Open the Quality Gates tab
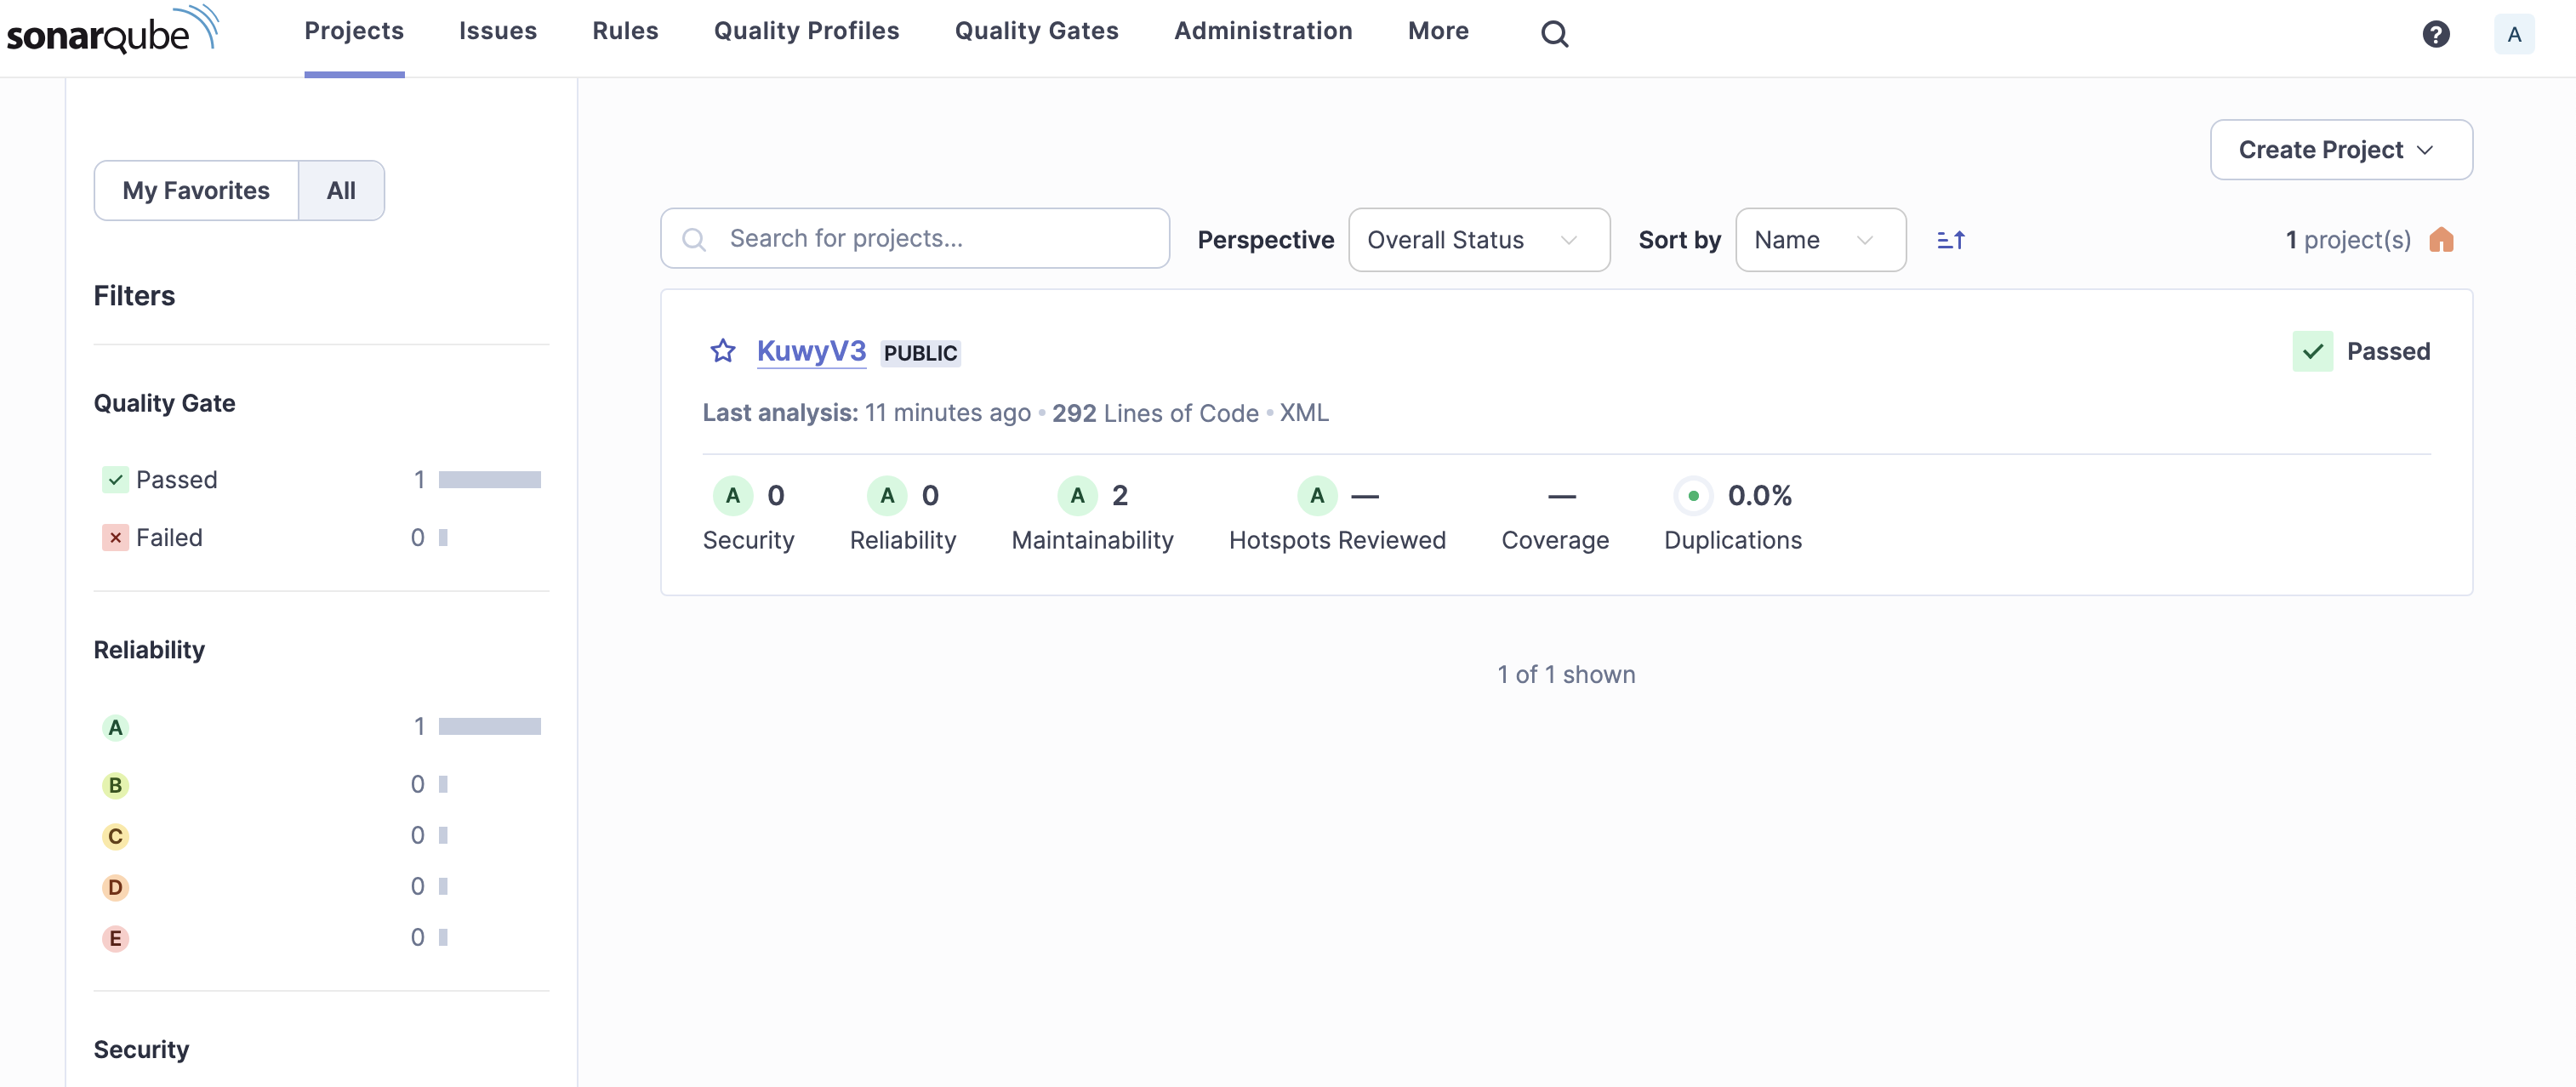The width and height of the screenshot is (2576, 1087). tap(1035, 32)
